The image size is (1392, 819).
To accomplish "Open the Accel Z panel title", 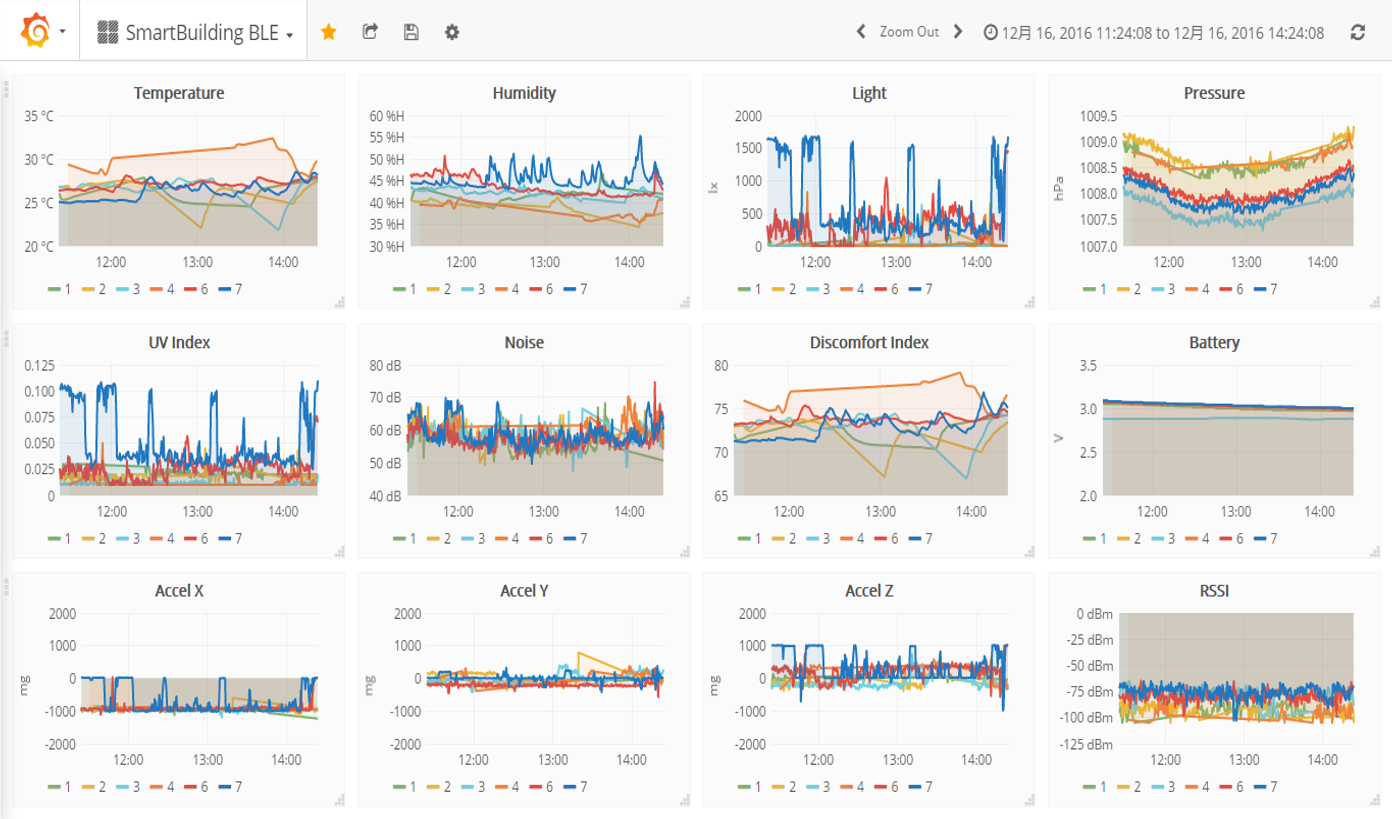I will point(869,591).
